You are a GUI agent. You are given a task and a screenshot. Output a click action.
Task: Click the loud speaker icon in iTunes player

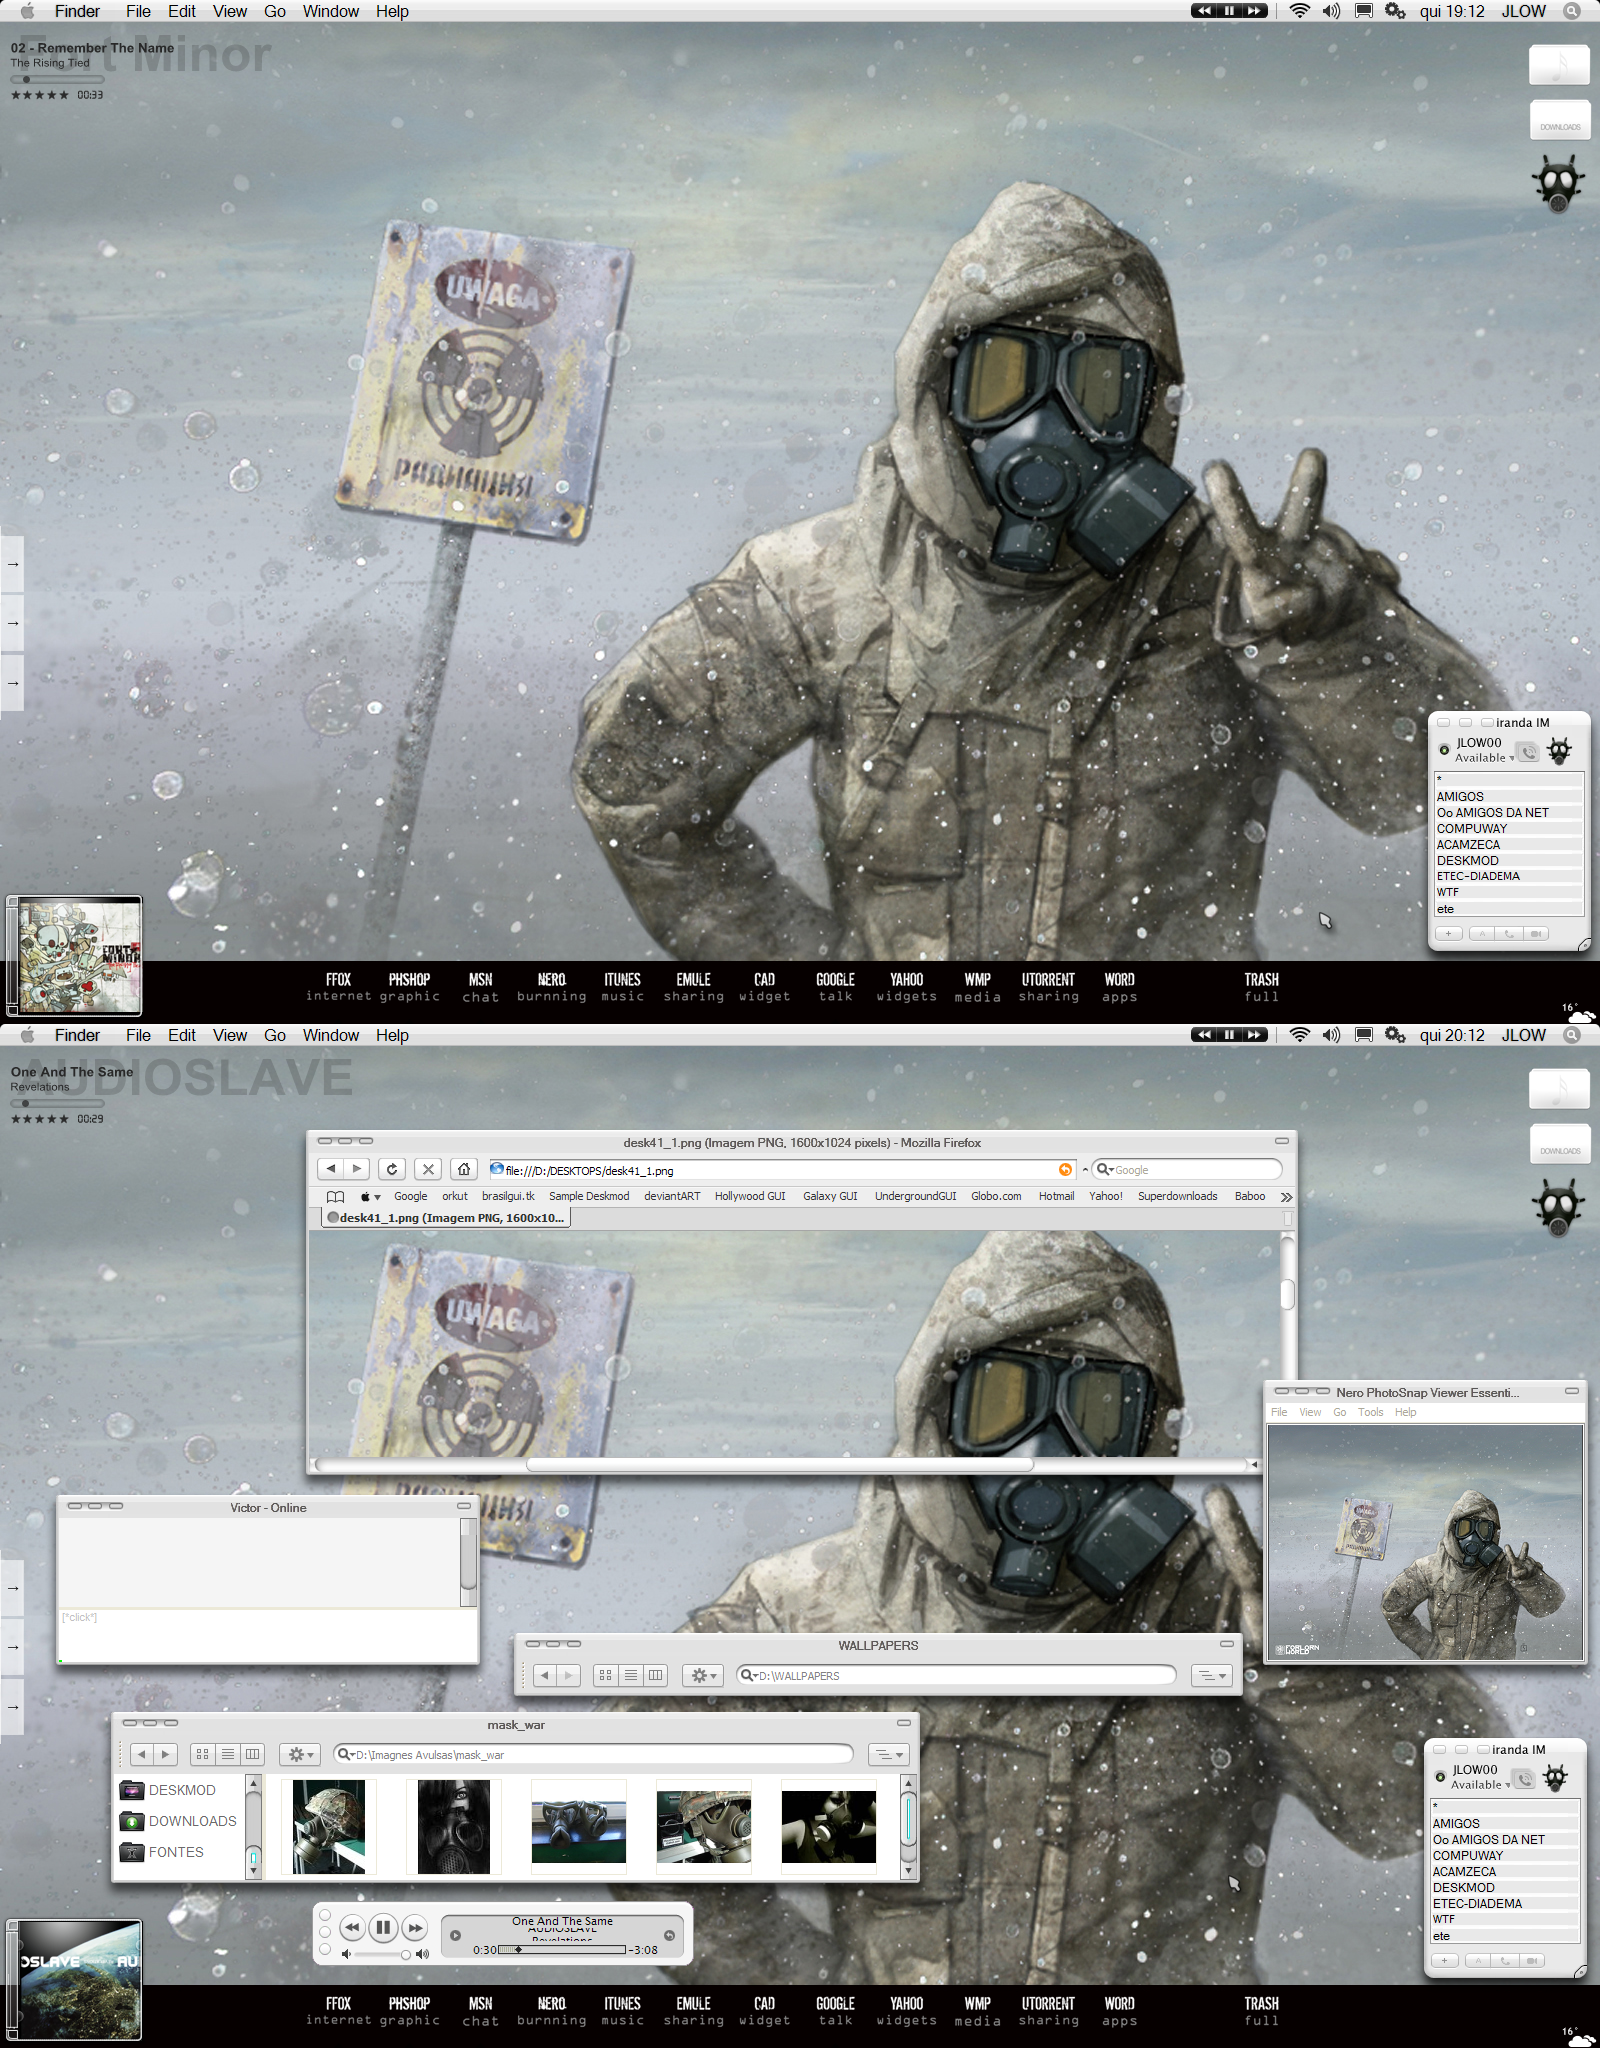(422, 1953)
